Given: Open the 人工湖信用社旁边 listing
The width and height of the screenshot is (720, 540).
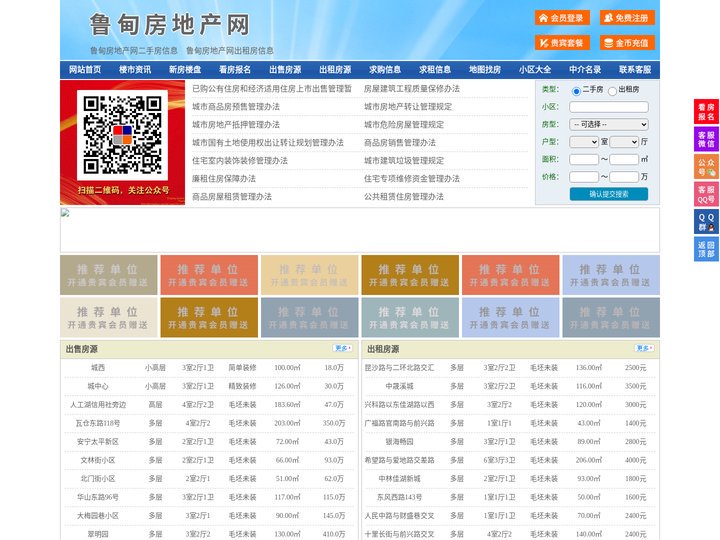Looking at the screenshot, I should pos(98,405).
